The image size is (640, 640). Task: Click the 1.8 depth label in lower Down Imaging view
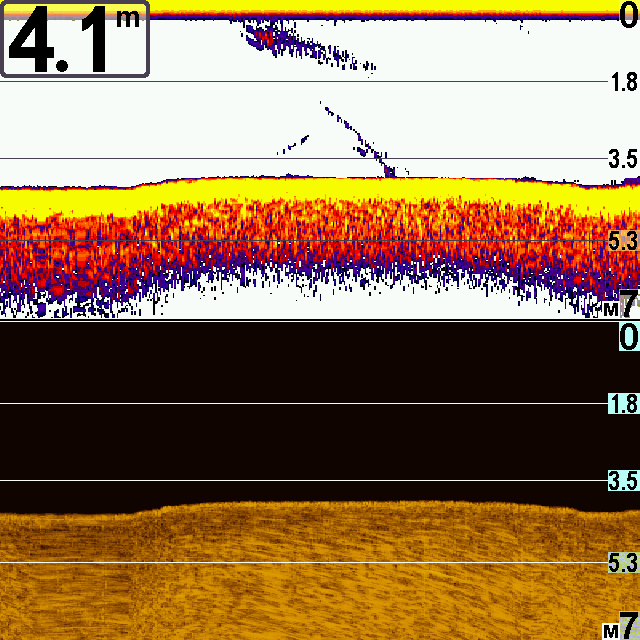pos(623,404)
